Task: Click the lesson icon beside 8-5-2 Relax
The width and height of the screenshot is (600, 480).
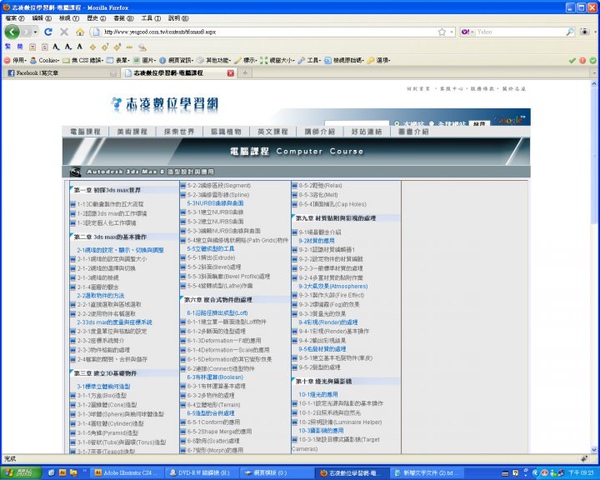Action: (x=295, y=186)
